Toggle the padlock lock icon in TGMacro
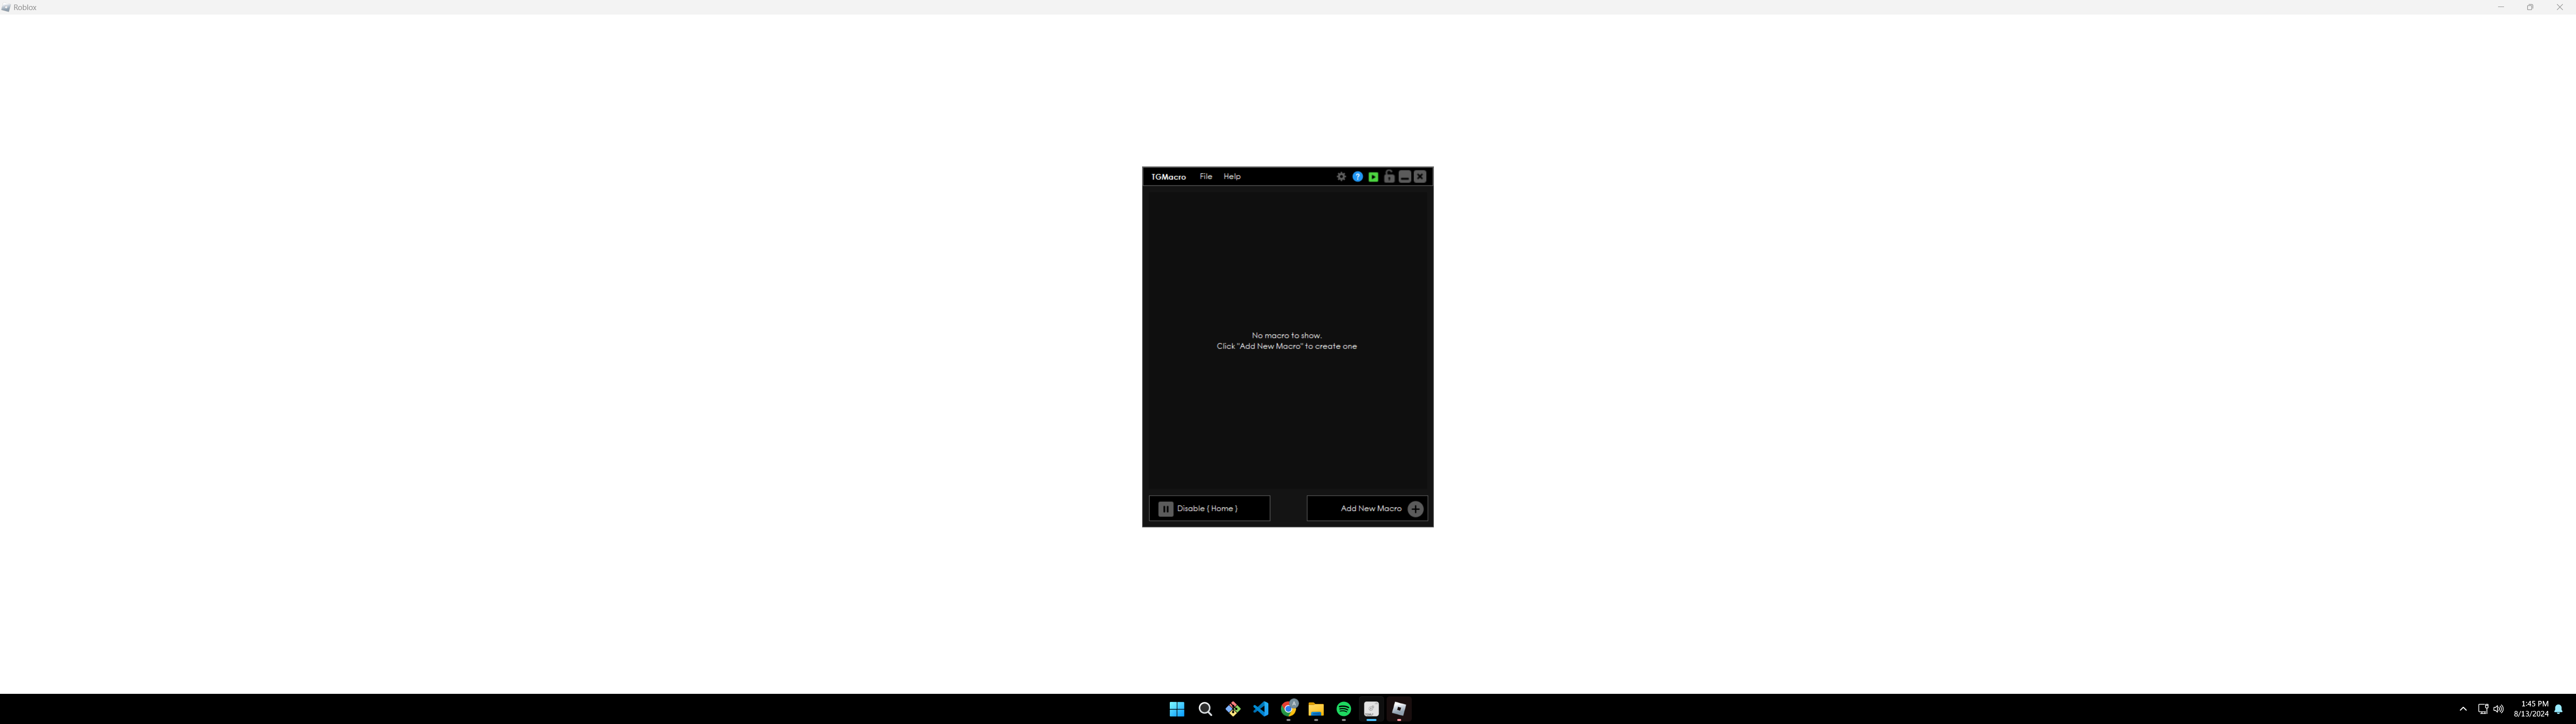This screenshot has height=724, width=2576. 1389,177
